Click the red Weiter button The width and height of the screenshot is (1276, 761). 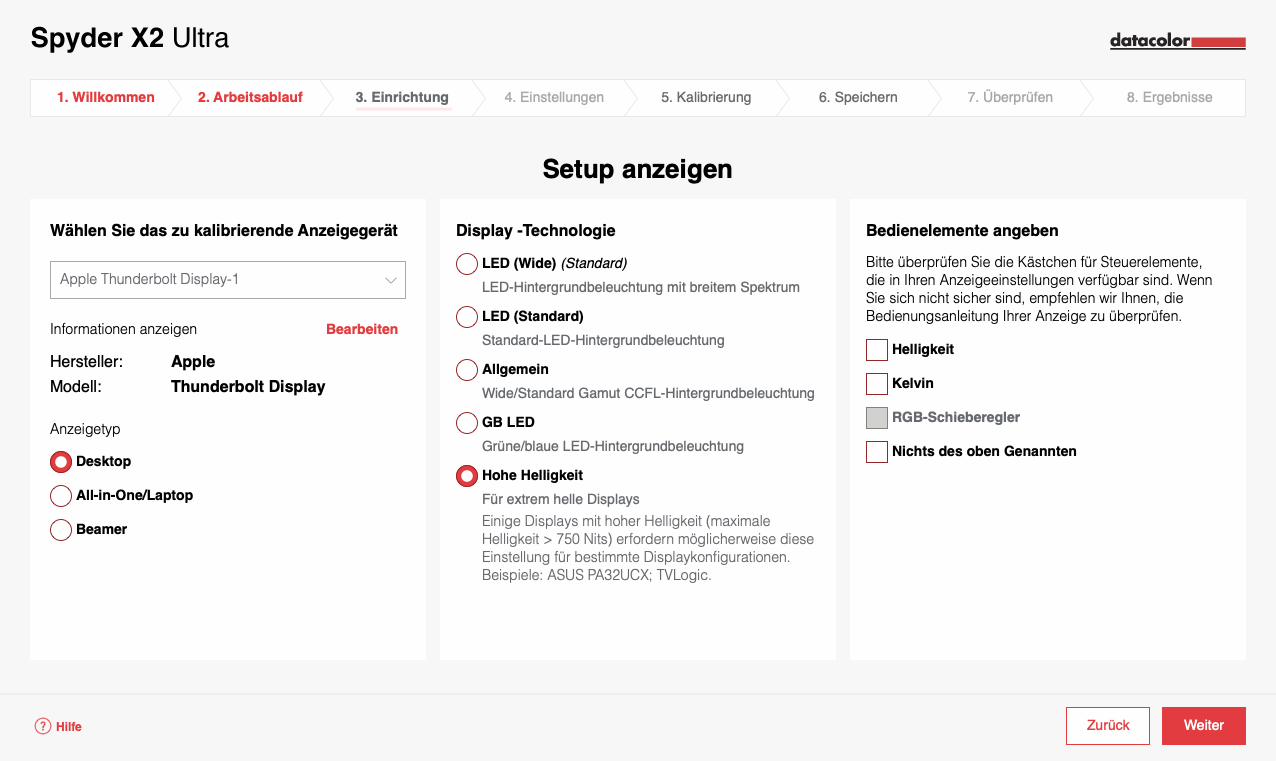click(1204, 726)
